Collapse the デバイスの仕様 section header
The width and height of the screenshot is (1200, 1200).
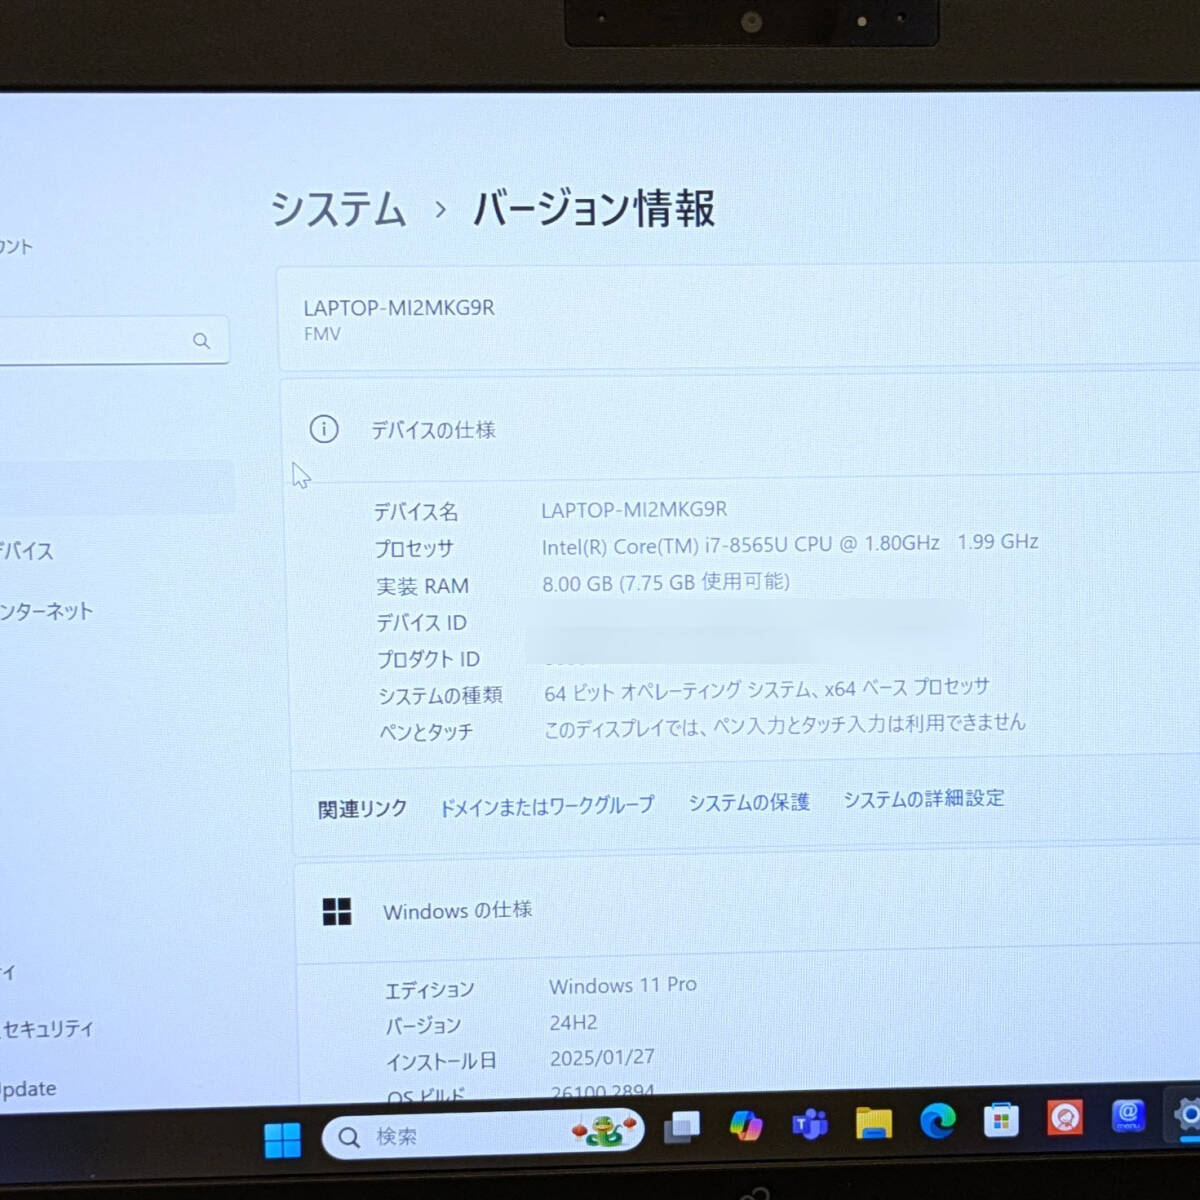[x=740, y=428]
